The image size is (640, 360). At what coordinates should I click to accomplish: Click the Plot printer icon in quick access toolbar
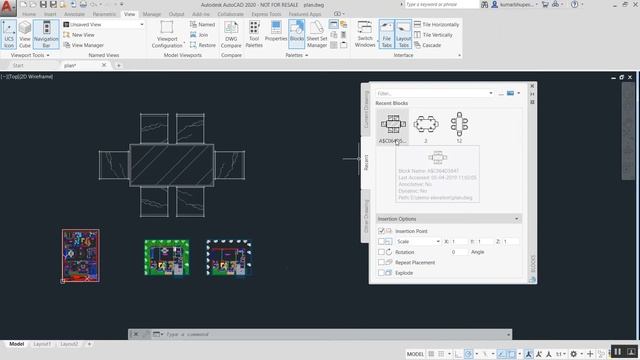tap(83, 4)
